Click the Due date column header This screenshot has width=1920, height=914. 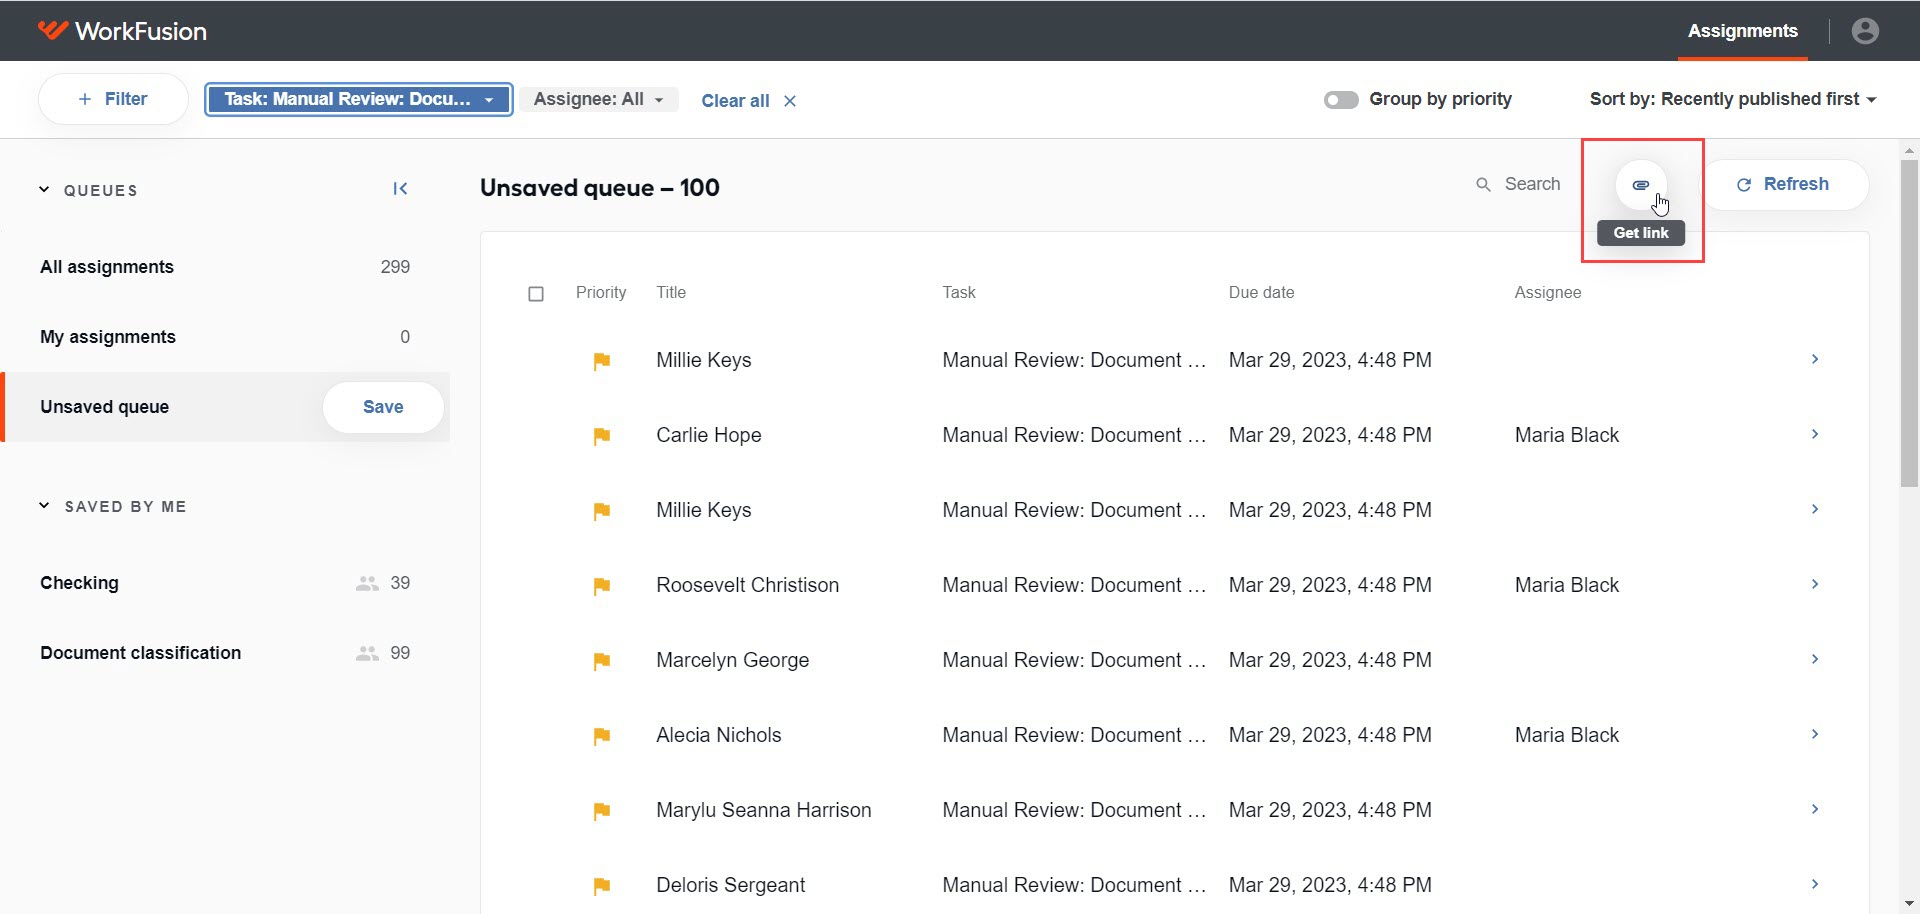tap(1261, 293)
